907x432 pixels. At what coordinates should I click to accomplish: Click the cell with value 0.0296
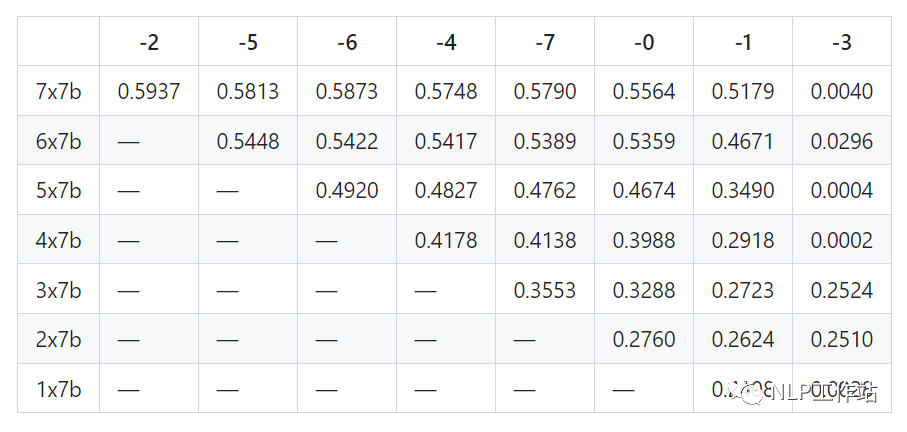point(842,142)
